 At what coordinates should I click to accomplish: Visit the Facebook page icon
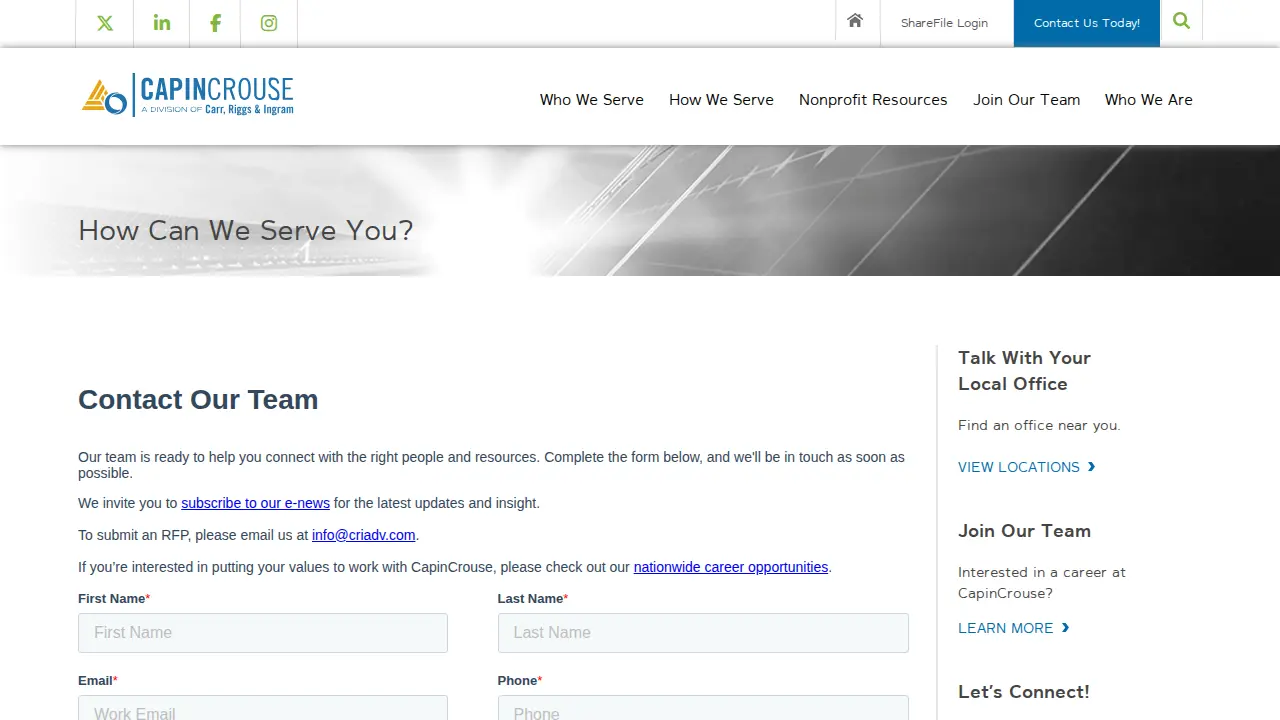point(215,23)
